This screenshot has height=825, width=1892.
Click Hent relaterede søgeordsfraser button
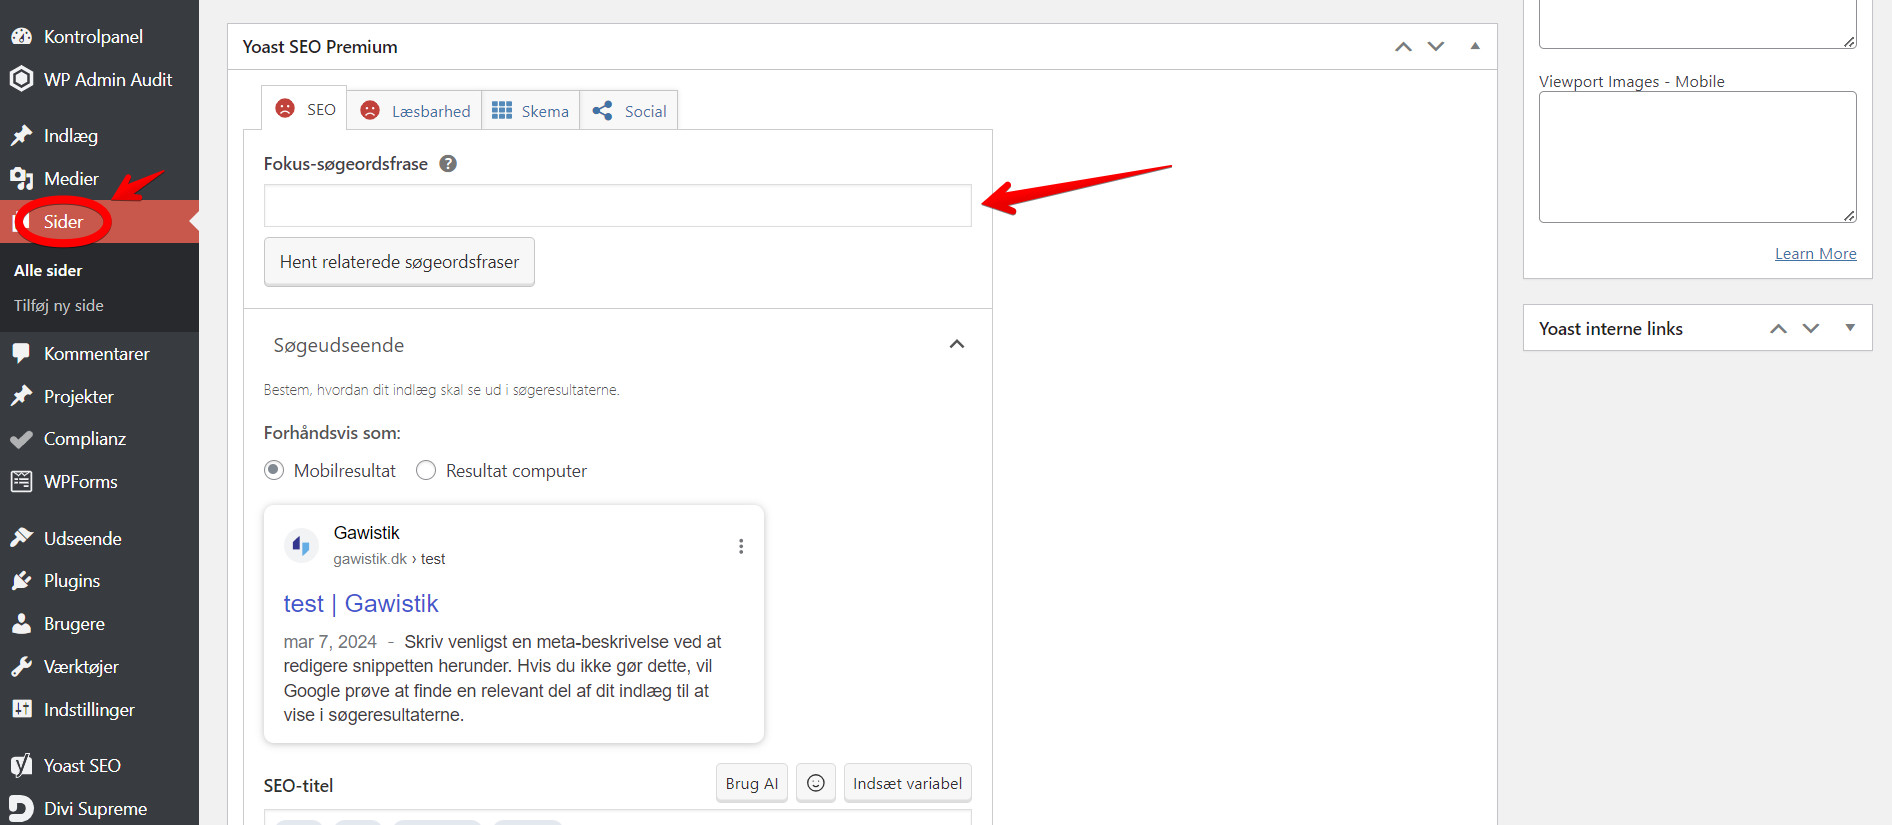pos(399,262)
